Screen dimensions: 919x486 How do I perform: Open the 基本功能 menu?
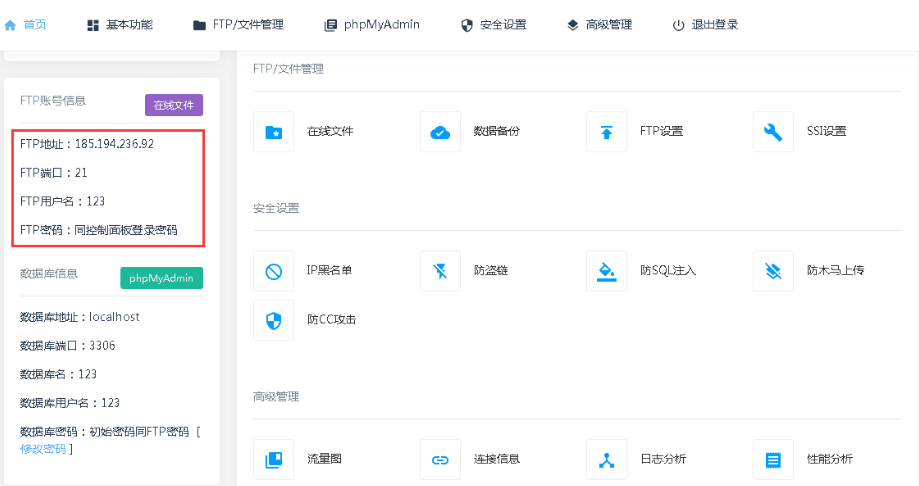(x=129, y=25)
